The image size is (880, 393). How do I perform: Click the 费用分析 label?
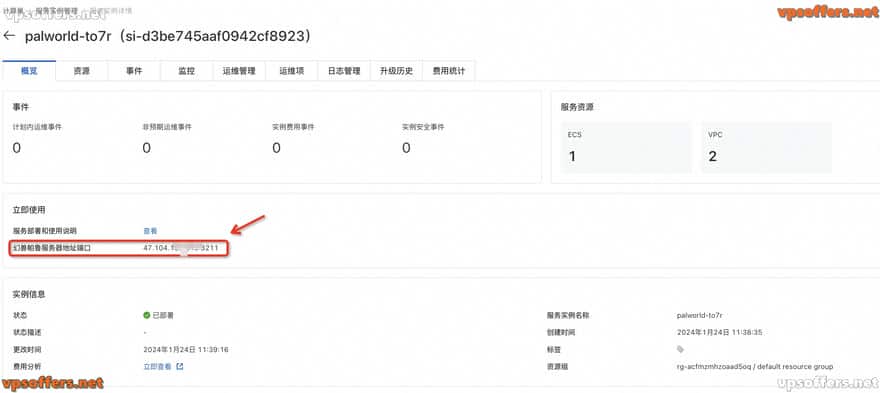[x=26, y=367]
